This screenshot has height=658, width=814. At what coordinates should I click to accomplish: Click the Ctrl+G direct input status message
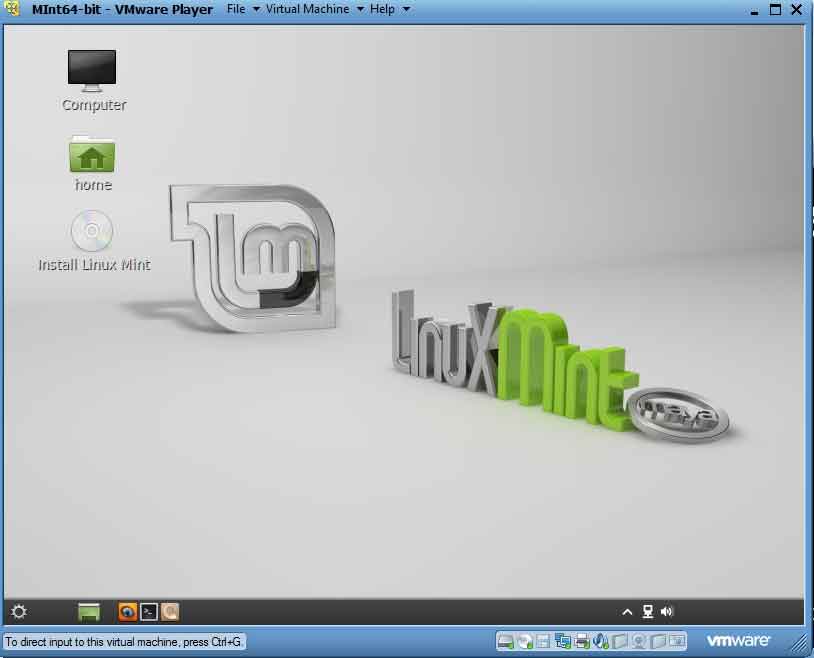coord(124,642)
